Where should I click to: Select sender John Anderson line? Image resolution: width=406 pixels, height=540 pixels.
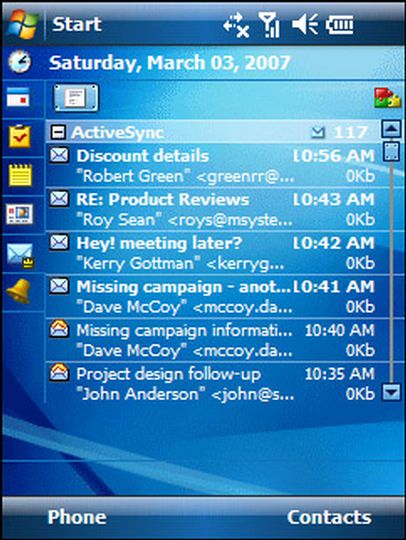(186, 394)
